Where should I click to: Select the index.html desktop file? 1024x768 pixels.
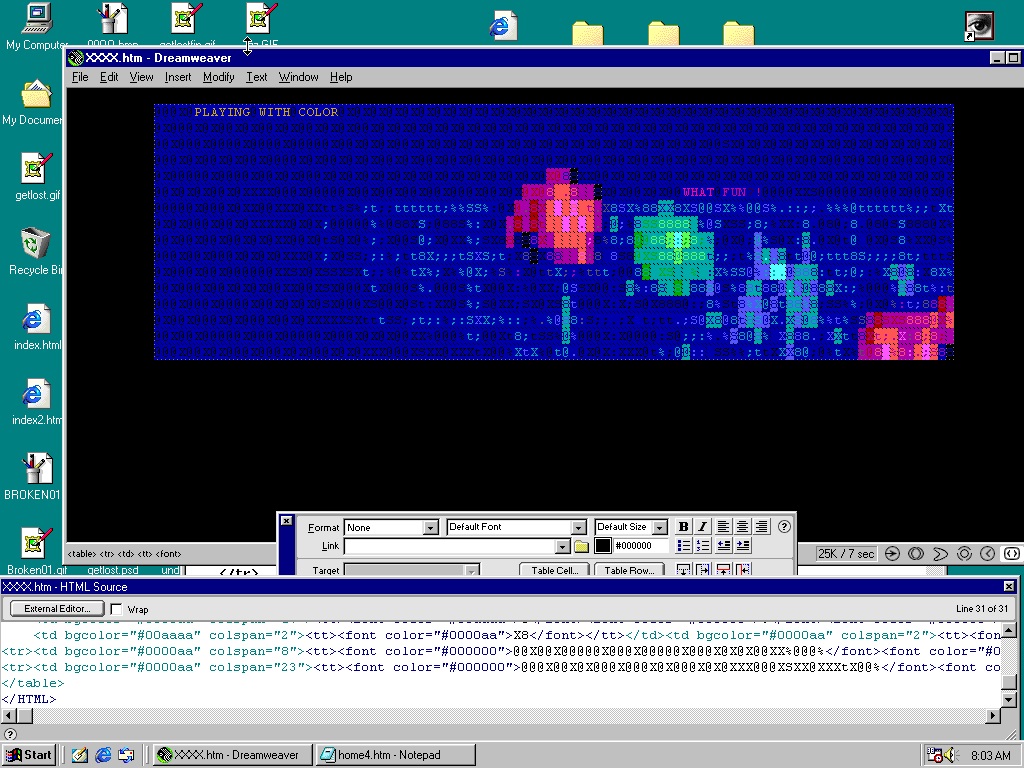tap(37, 327)
